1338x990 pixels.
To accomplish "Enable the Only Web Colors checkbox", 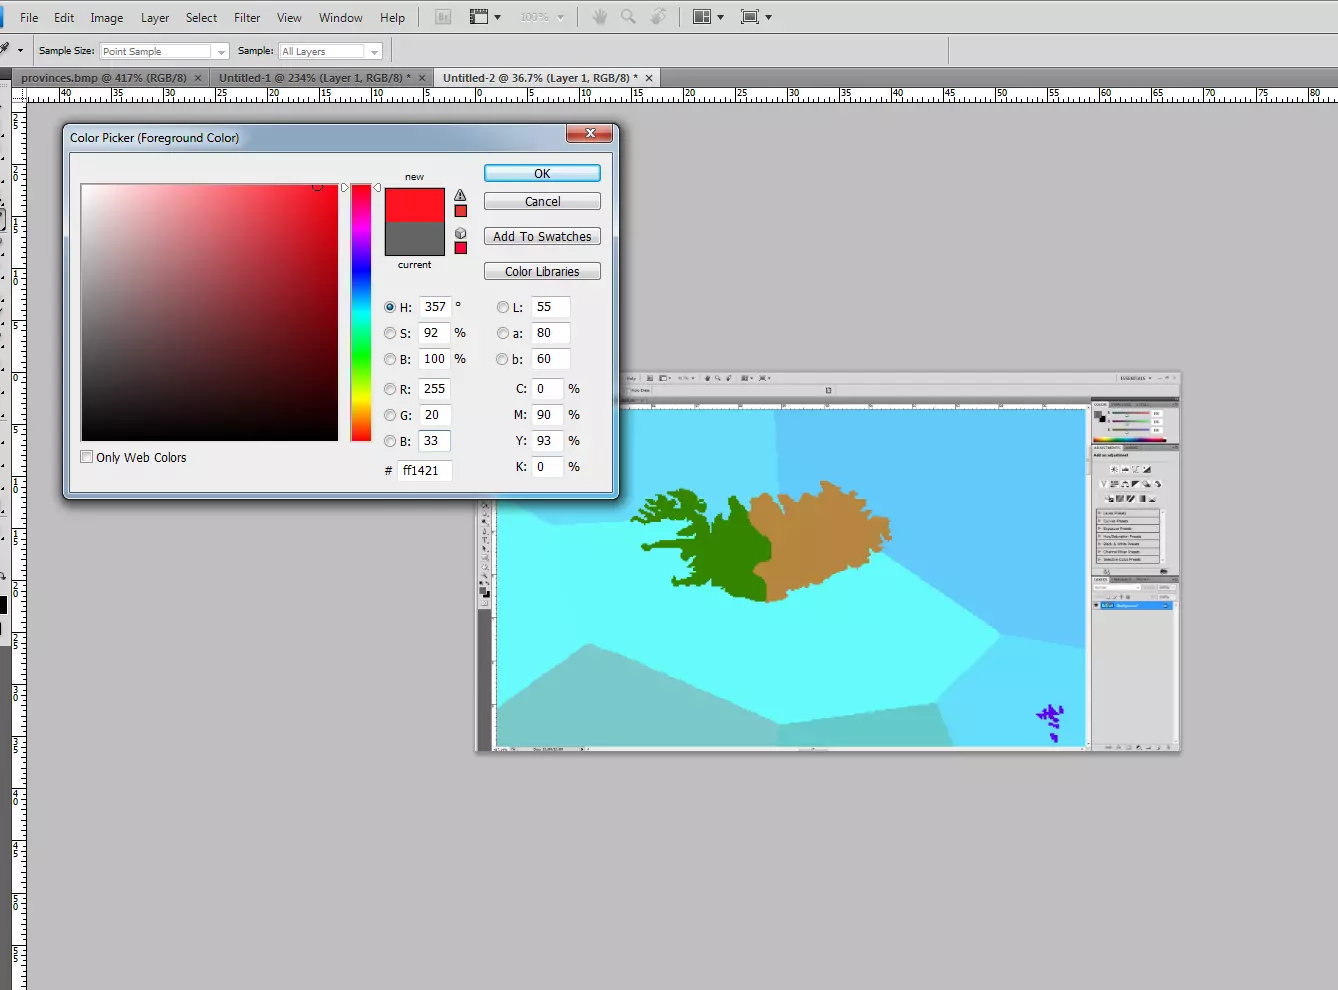I will pos(87,457).
